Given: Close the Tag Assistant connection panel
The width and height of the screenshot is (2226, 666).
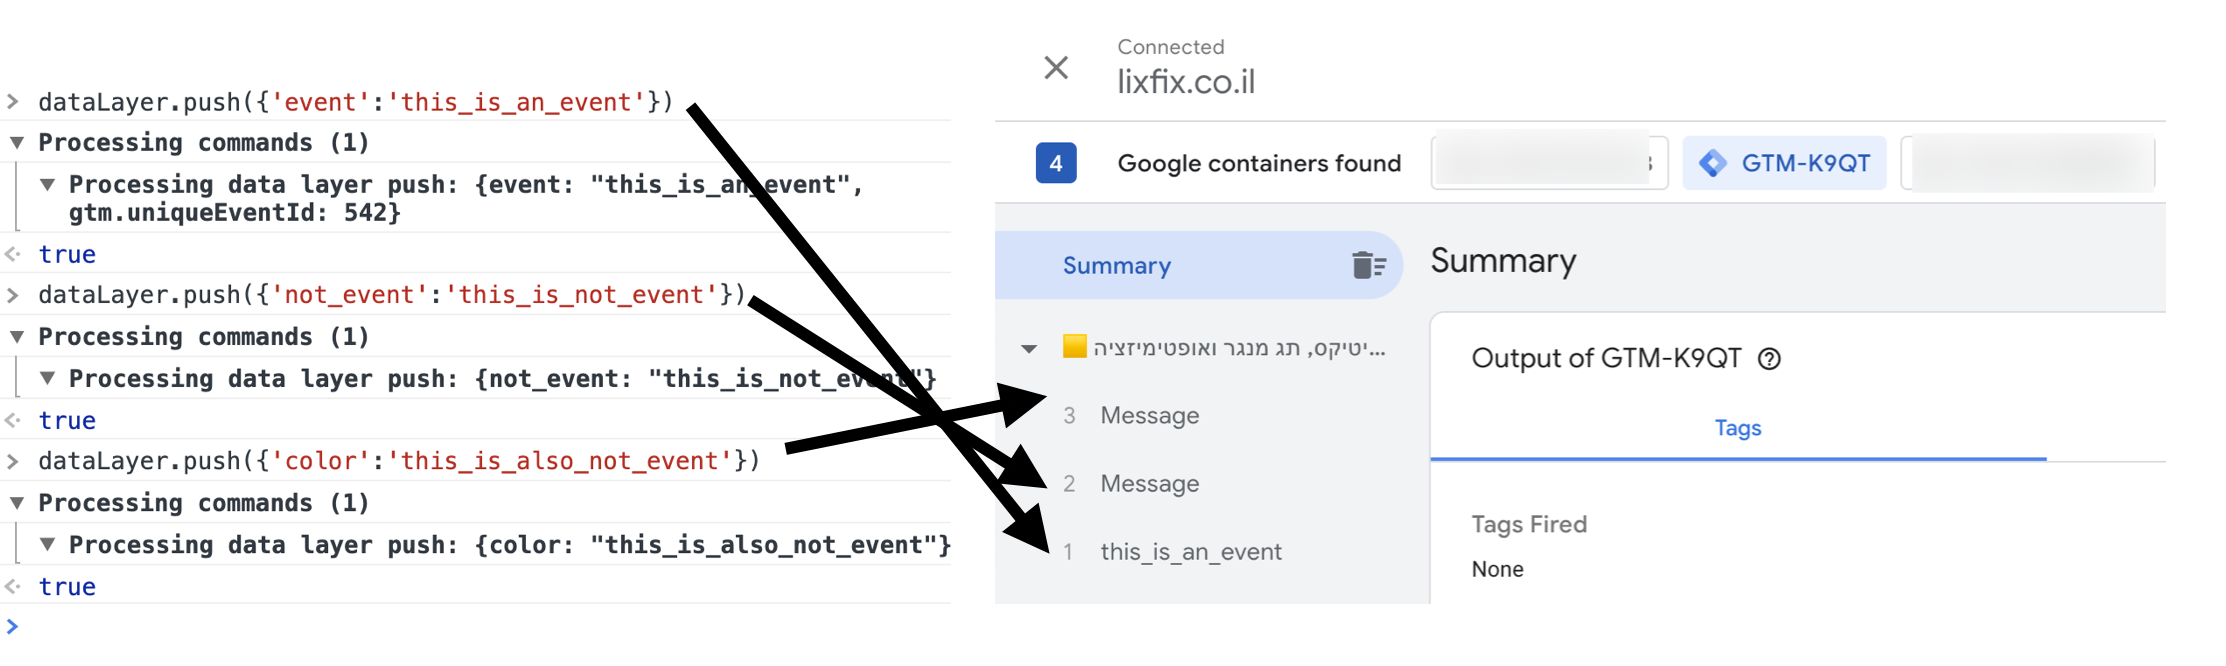Looking at the screenshot, I should [1056, 68].
